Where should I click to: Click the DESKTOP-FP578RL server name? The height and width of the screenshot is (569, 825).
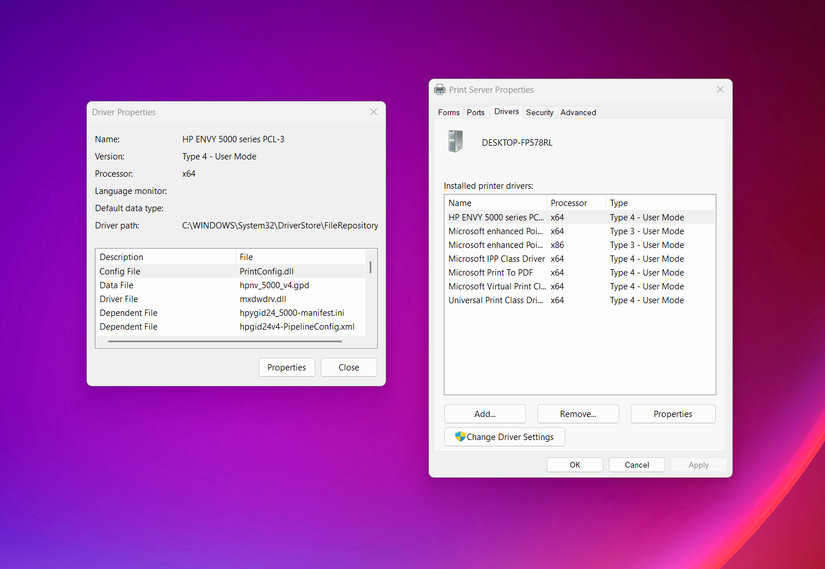coord(517,143)
